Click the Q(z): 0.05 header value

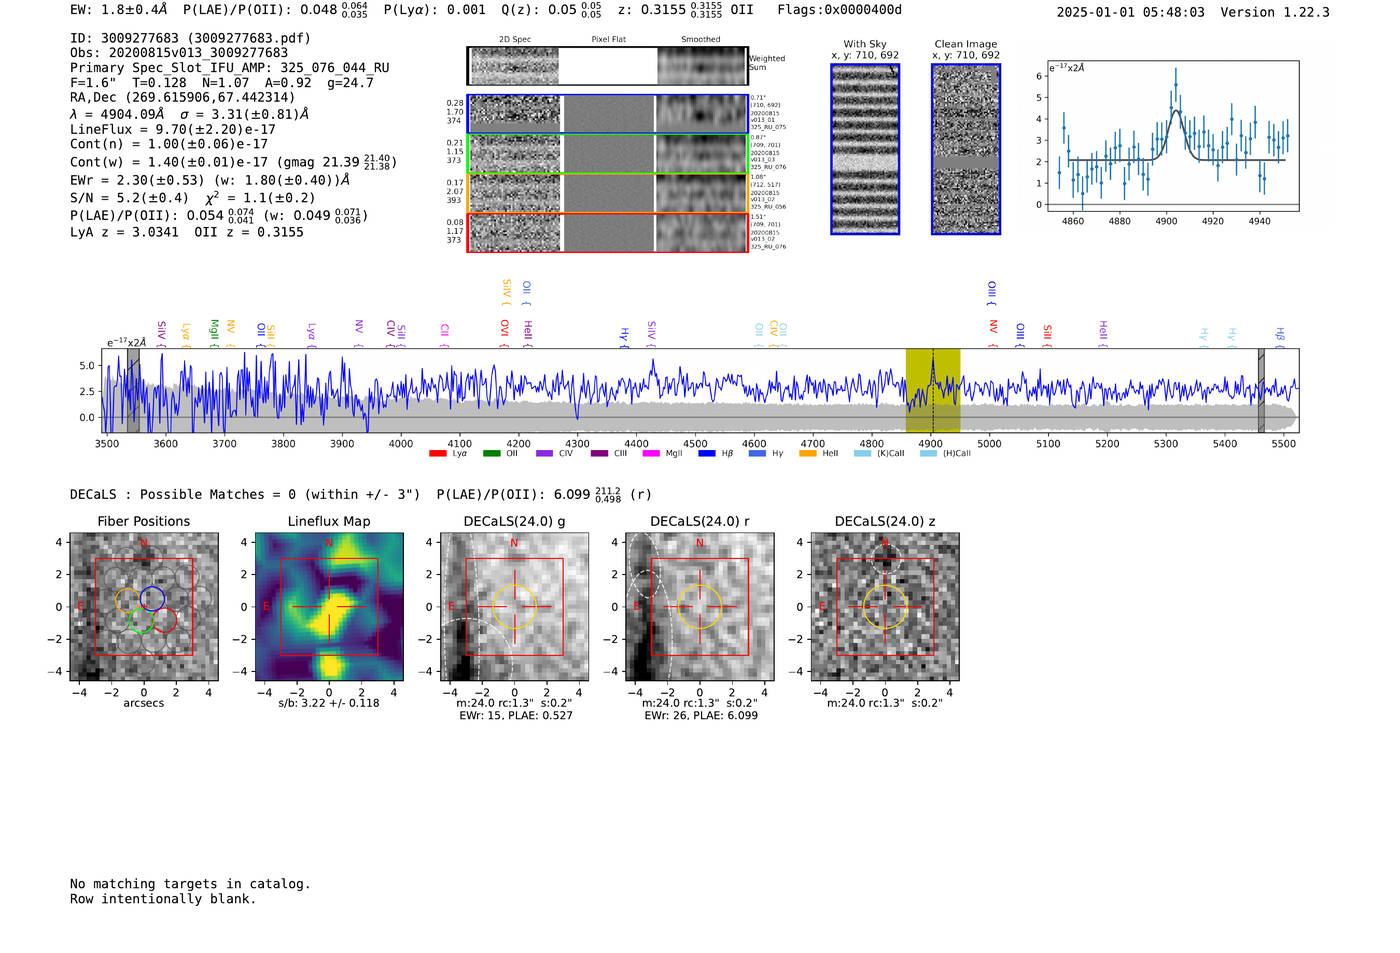click(x=553, y=10)
